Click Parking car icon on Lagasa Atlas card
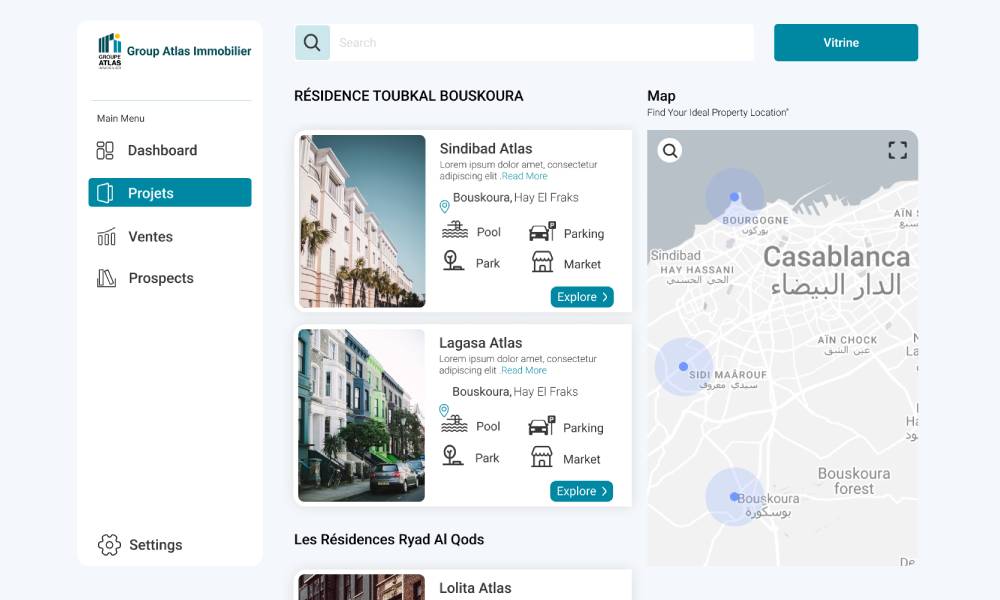Screen dimensions: 1000x600 point(542,426)
